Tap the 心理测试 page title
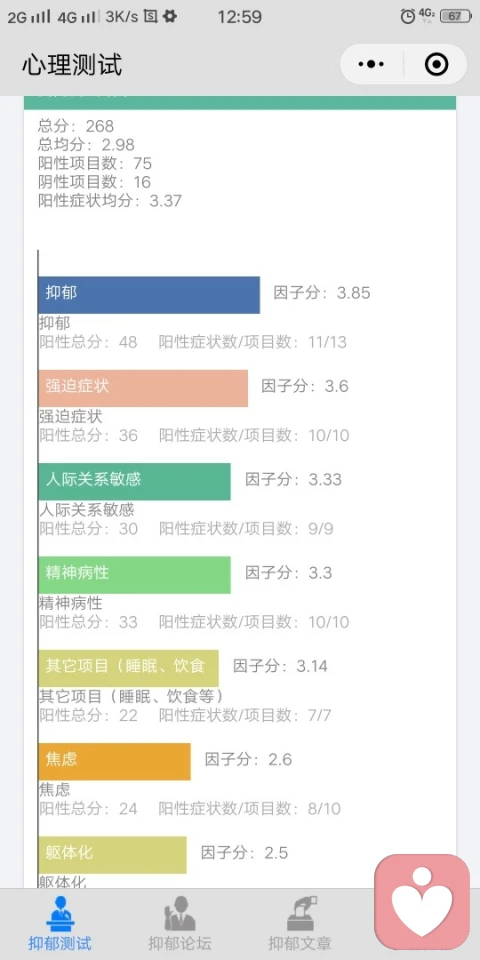This screenshot has height=960, width=480. 72,64
